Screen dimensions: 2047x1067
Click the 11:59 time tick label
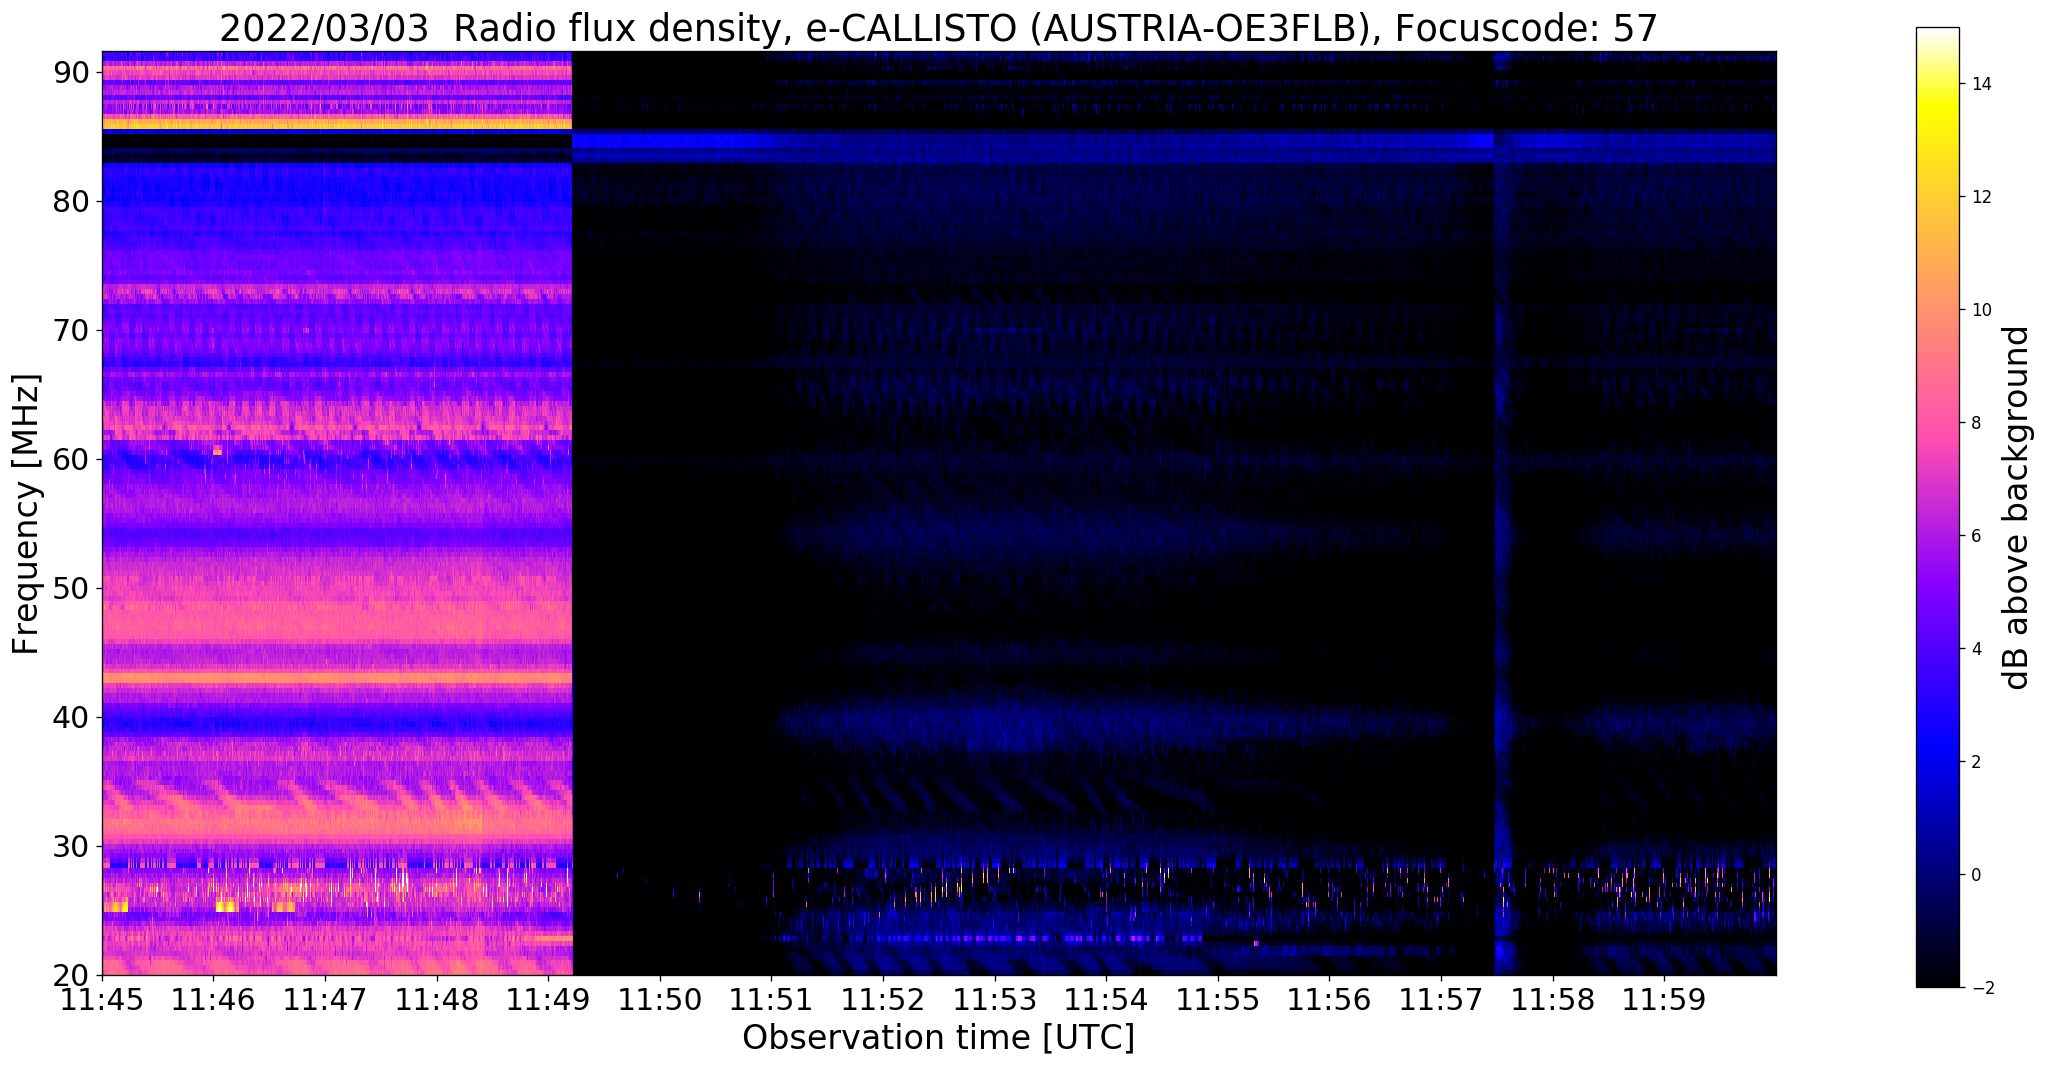(1664, 999)
